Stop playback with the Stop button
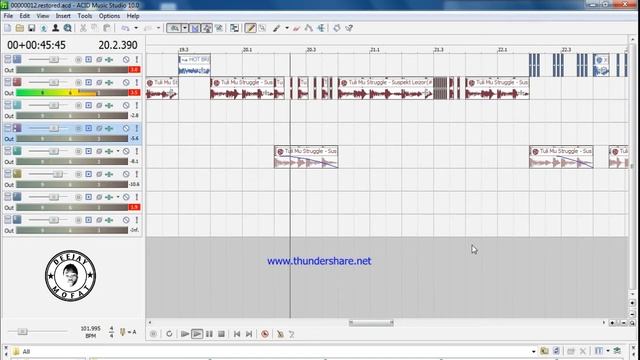 (221, 334)
